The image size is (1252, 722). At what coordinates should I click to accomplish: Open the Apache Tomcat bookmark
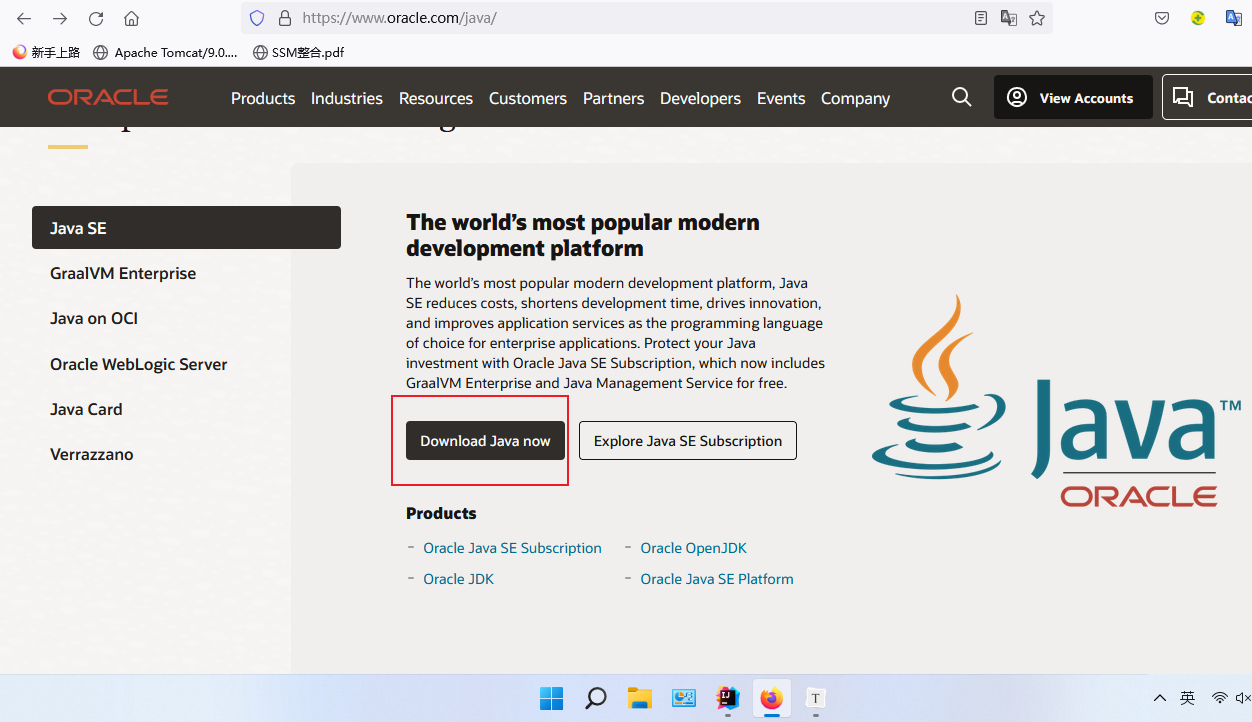point(165,52)
